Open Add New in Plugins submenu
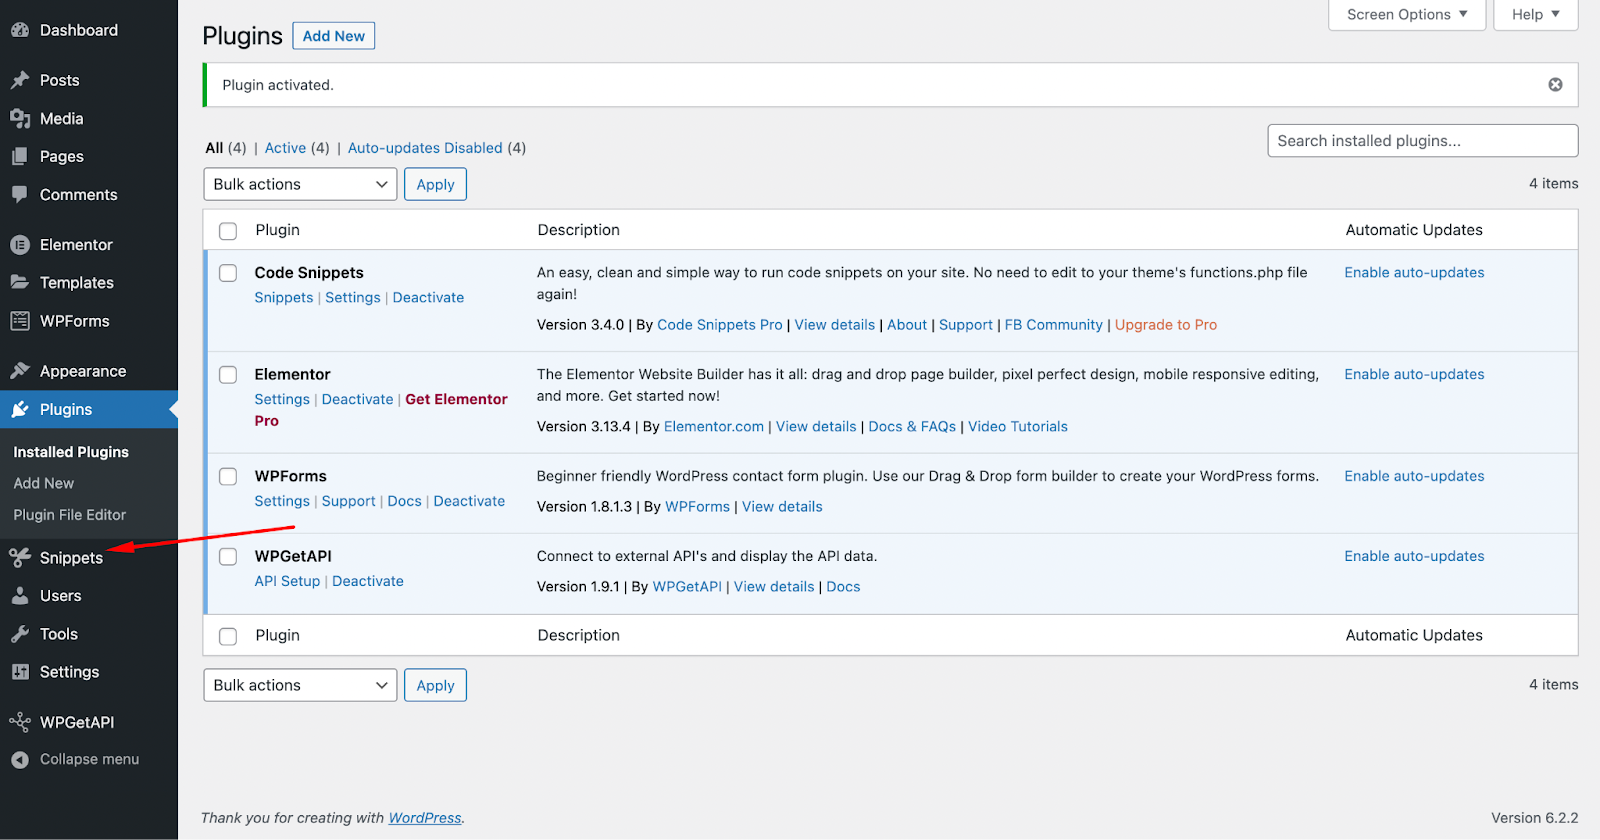This screenshot has width=1600, height=840. 44,483
